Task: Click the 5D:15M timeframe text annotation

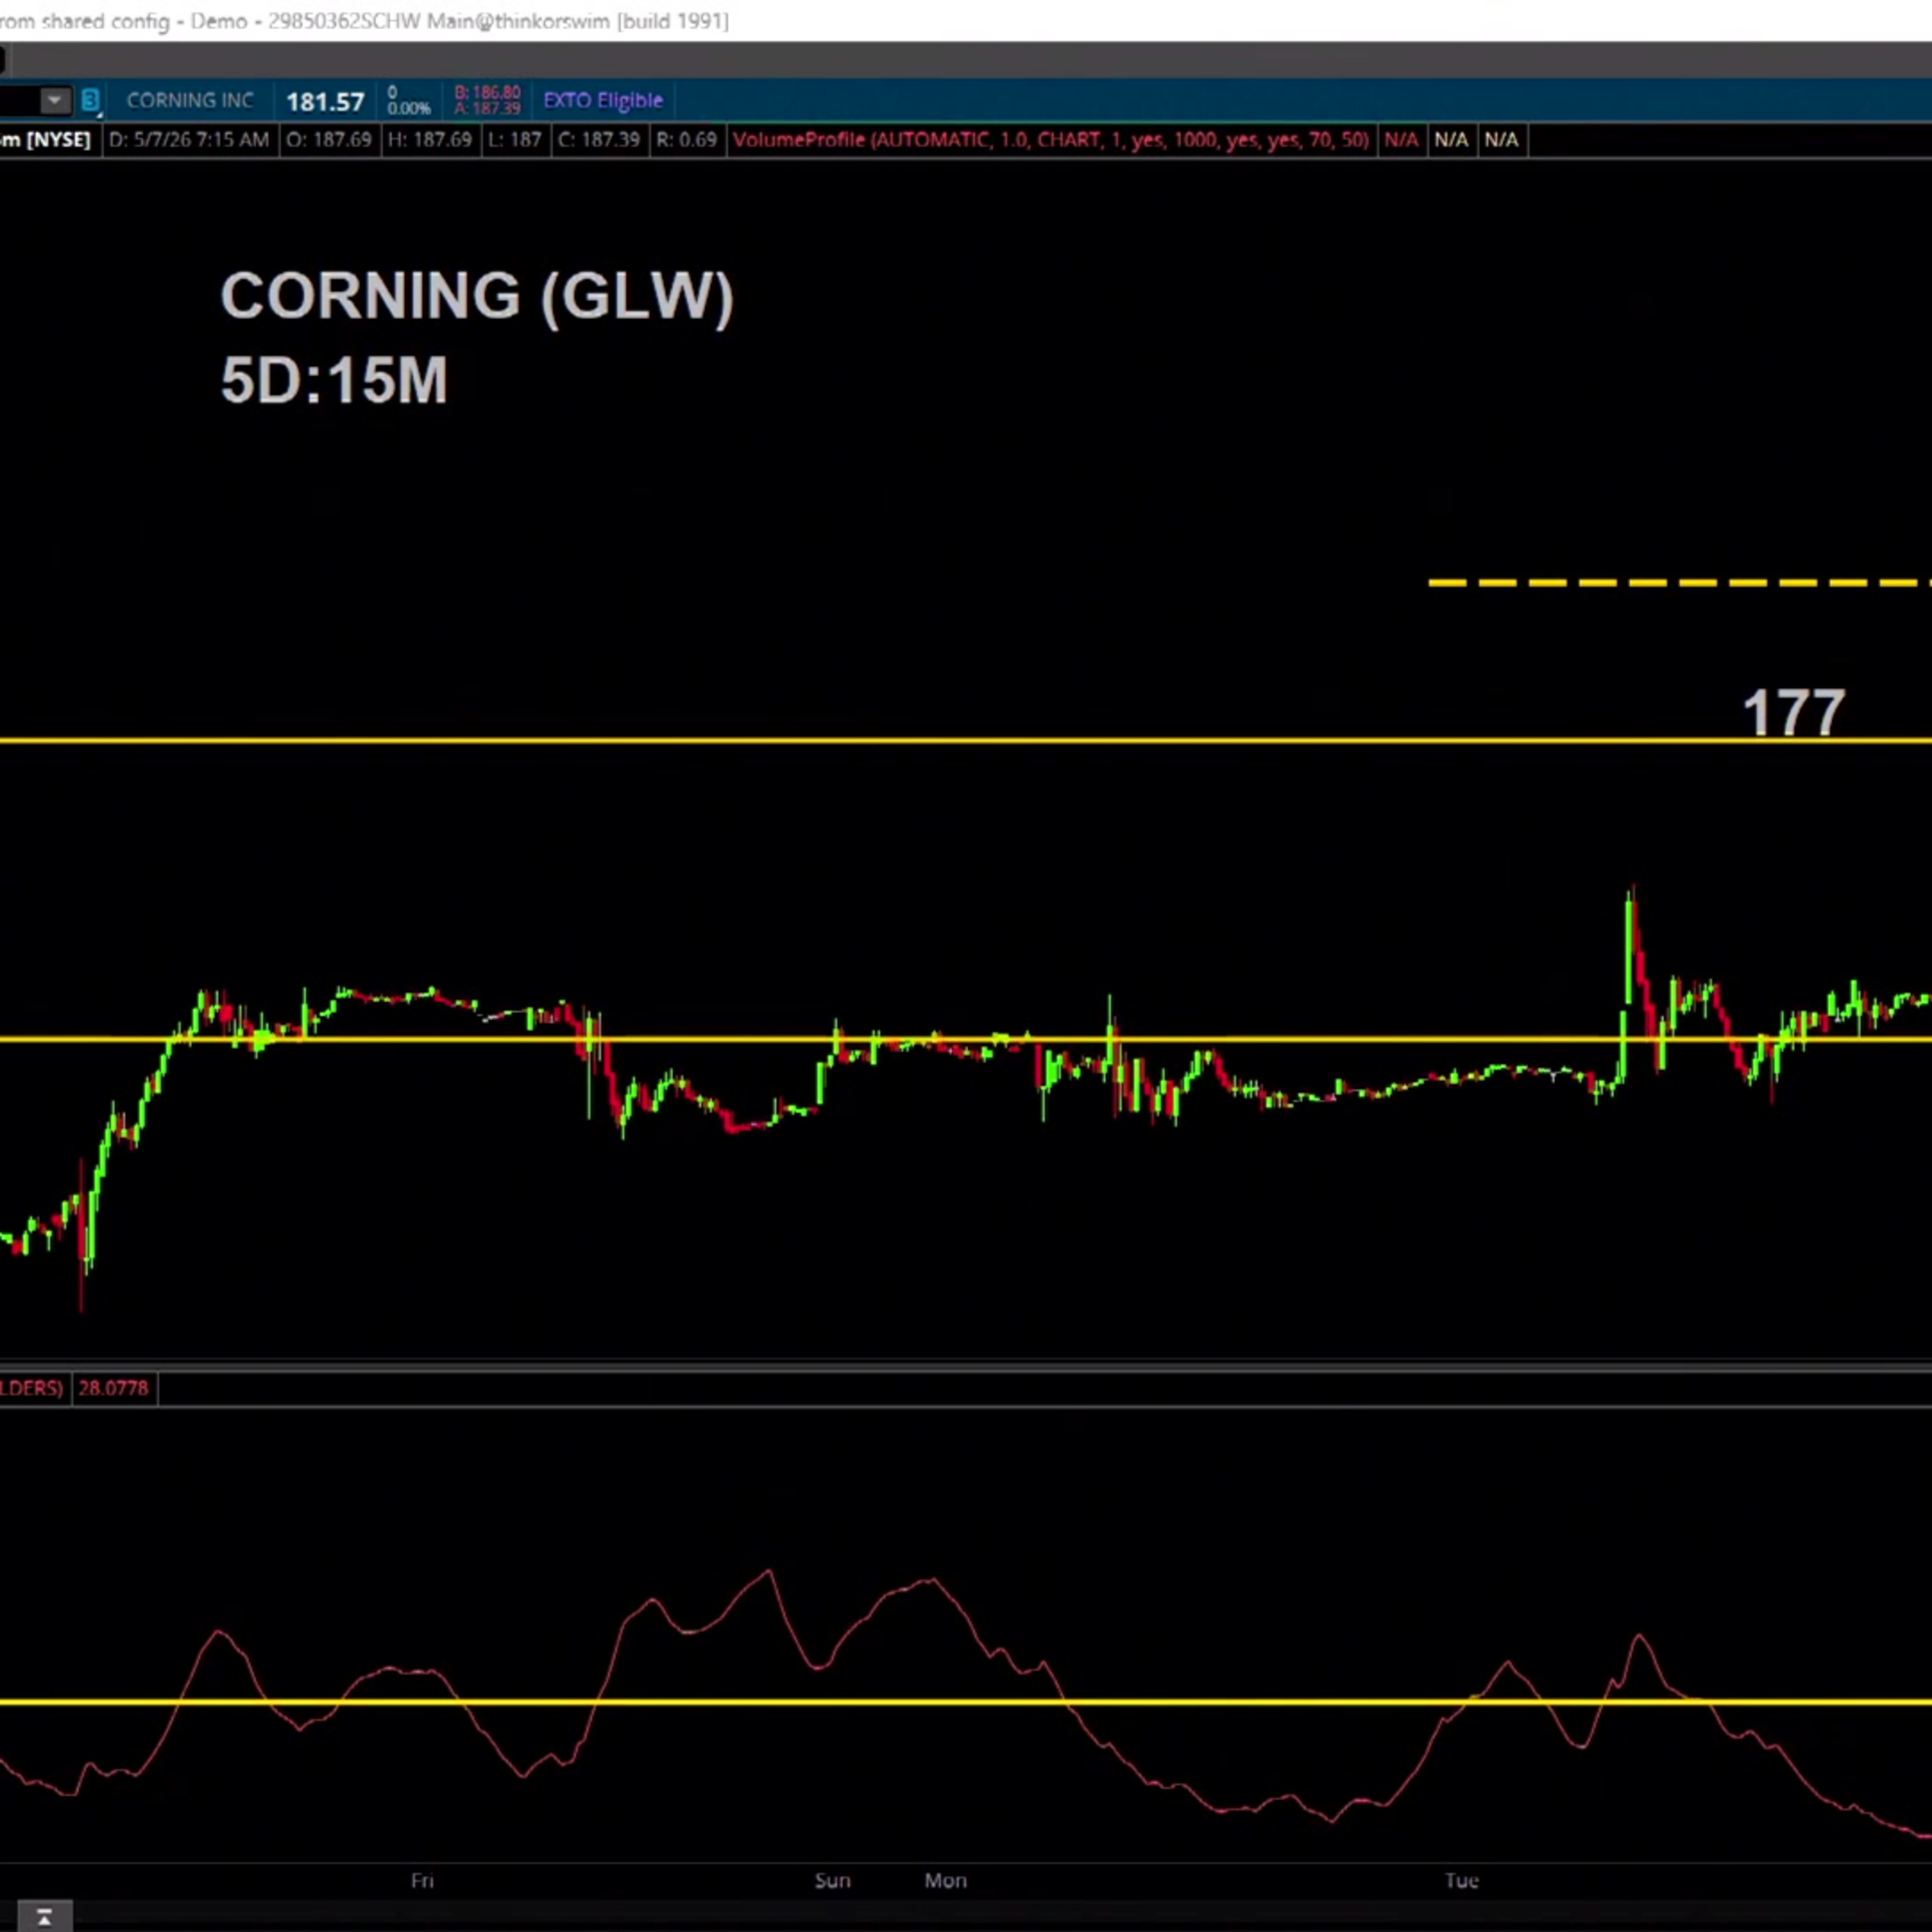Action: pyautogui.click(x=334, y=381)
